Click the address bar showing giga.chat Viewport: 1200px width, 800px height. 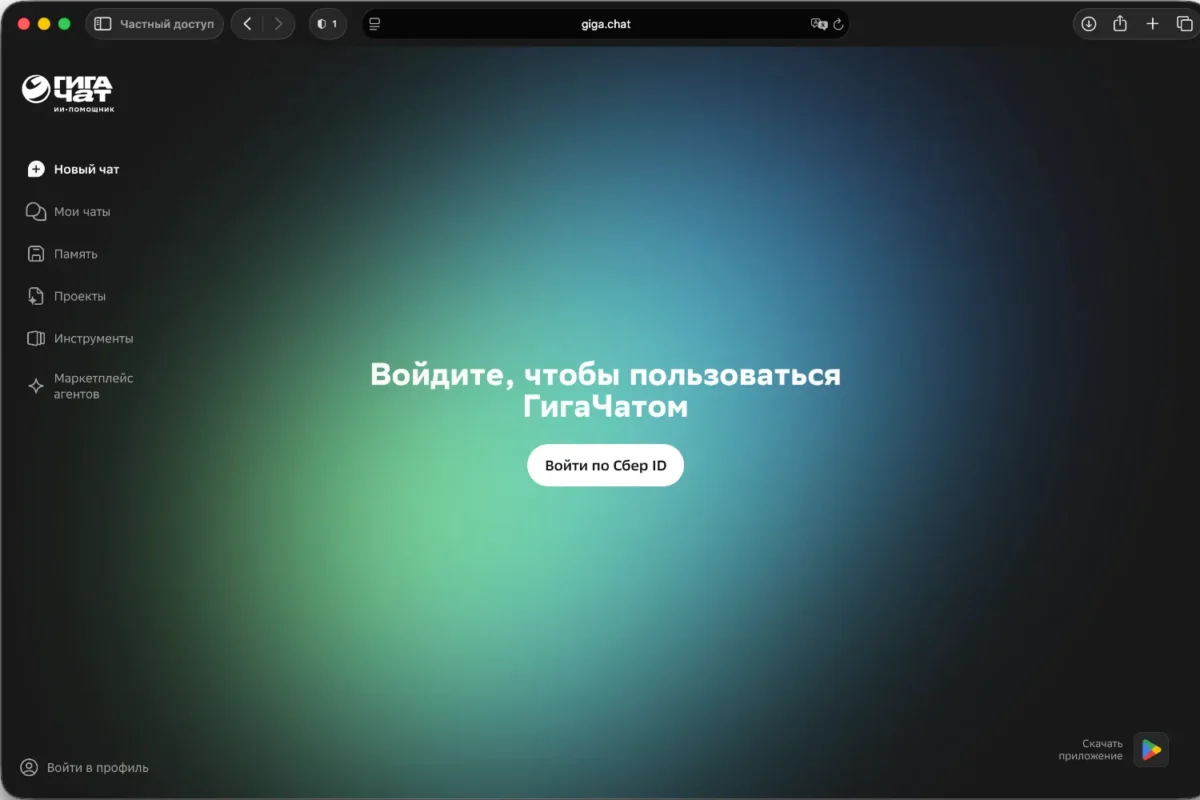(605, 23)
